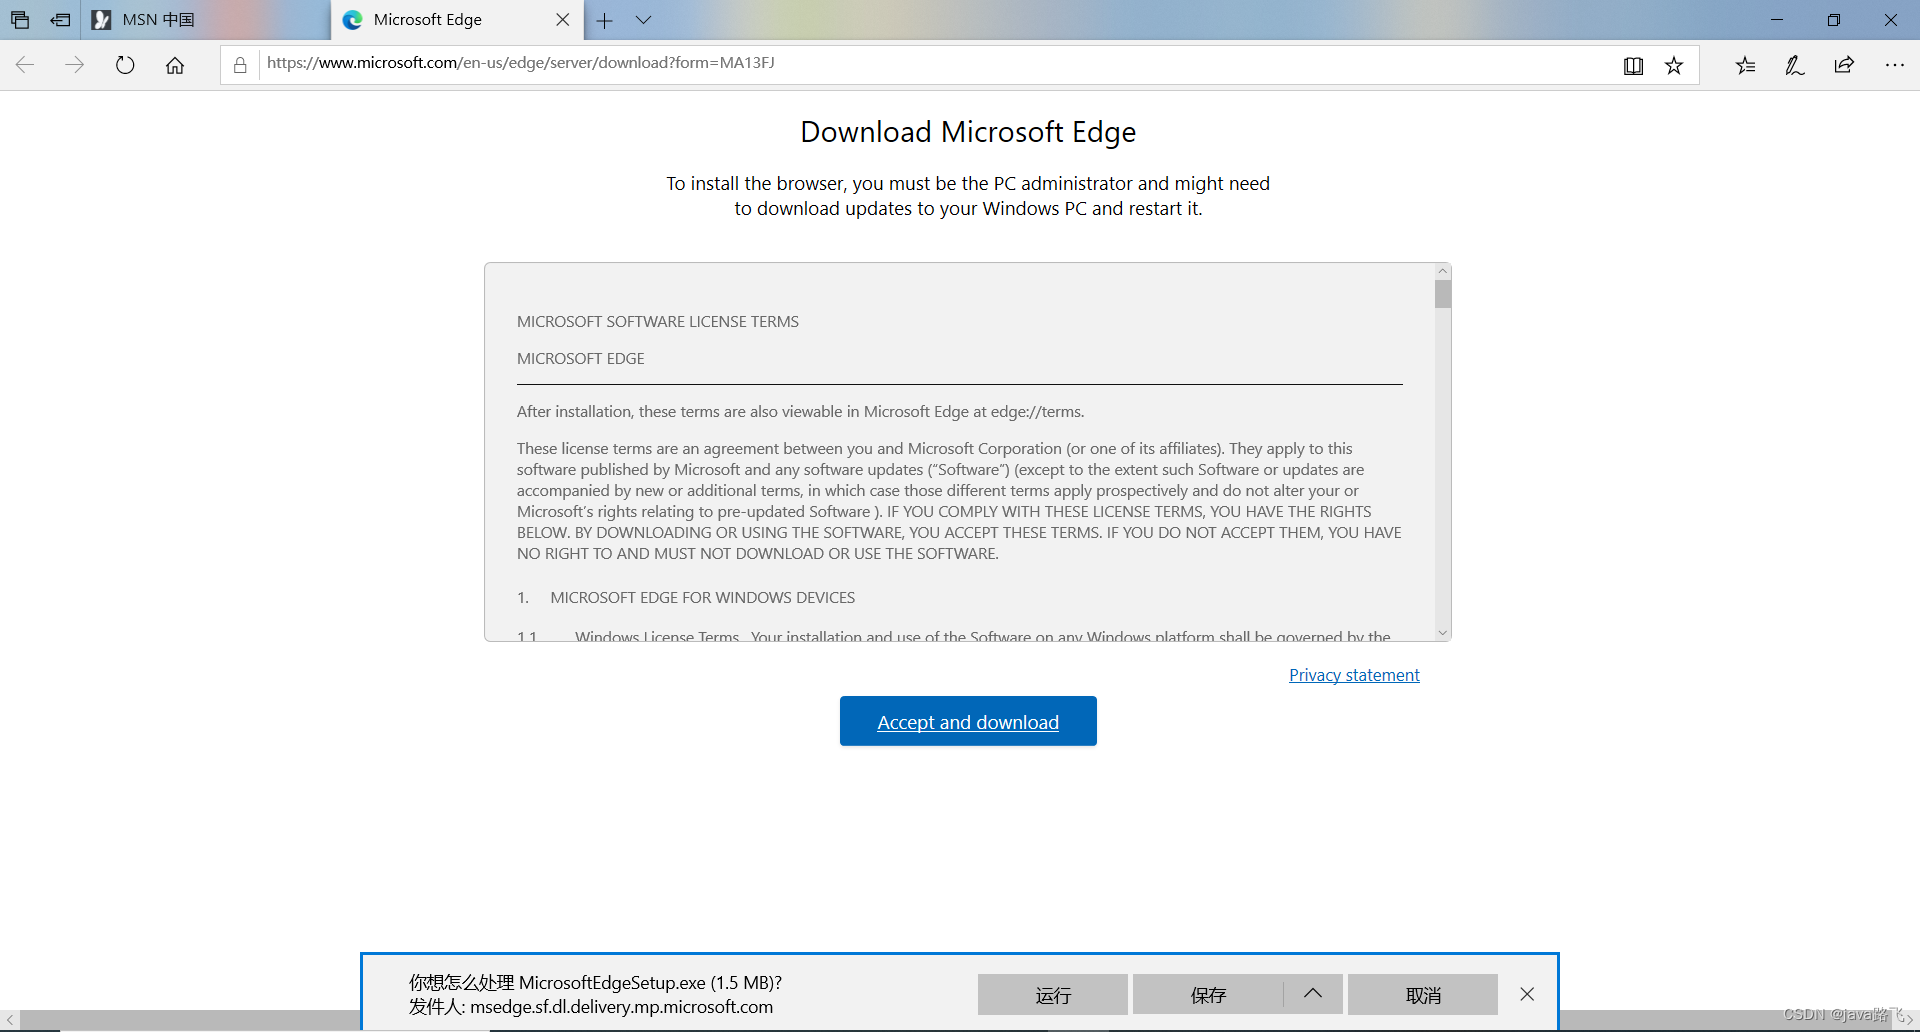Click the edge://terms sentence text
This screenshot has width=1920, height=1032.
(x=801, y=412)
